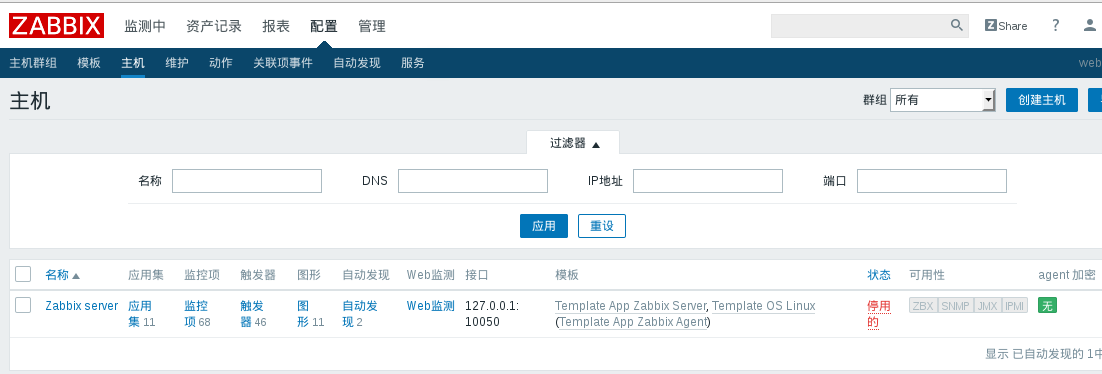Focus the DNS filter field
The width and height of the screenshot is (1102, 374).
coord(472,181)
